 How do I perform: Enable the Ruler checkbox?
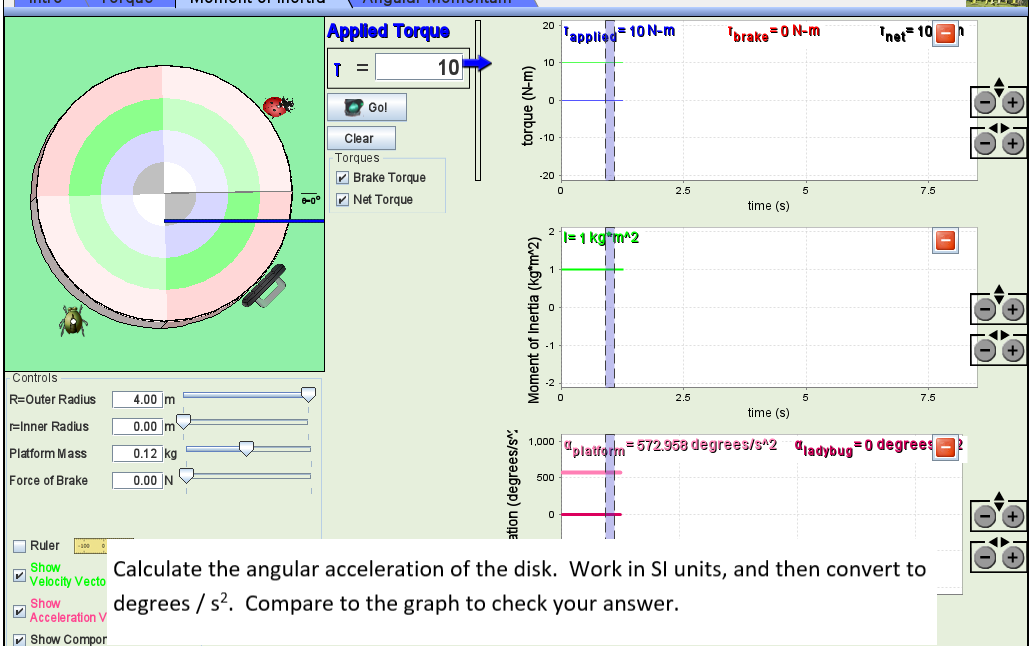point(20,546)
